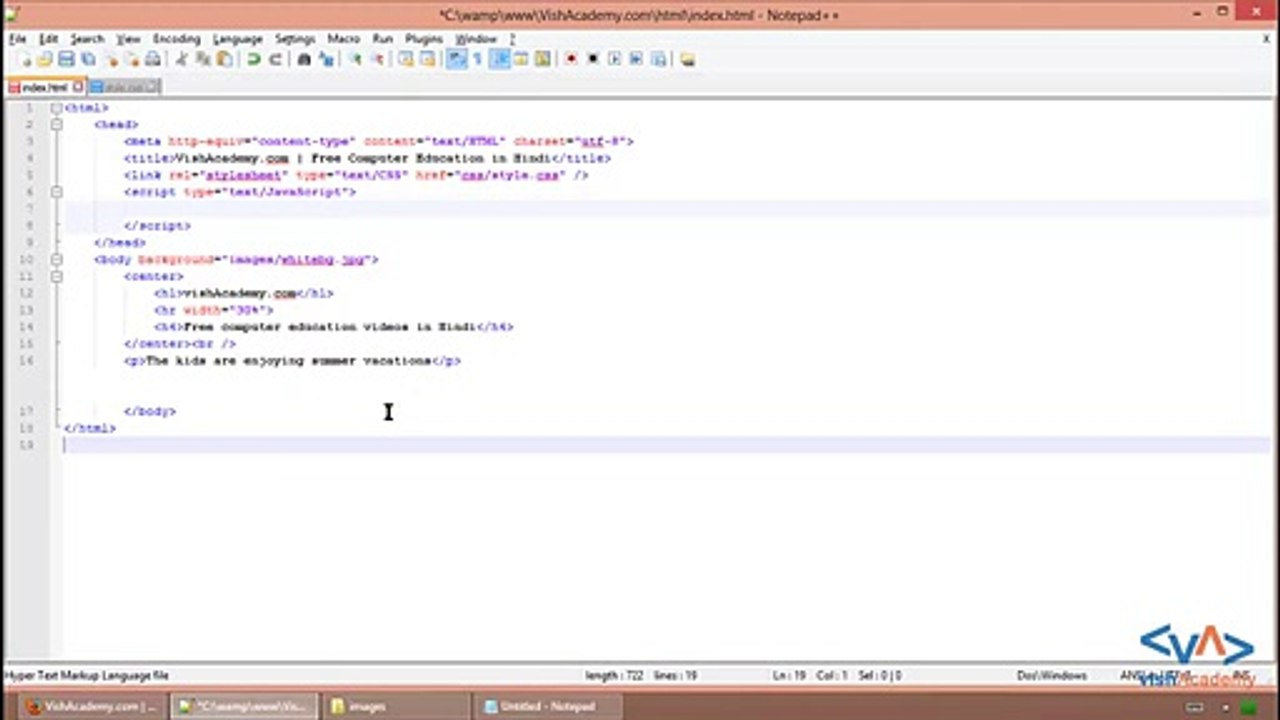Image resolution: width=1280 pixels, height=720 pixels.
Task: Undo last edit with green arrow
Action: [253, 59]
